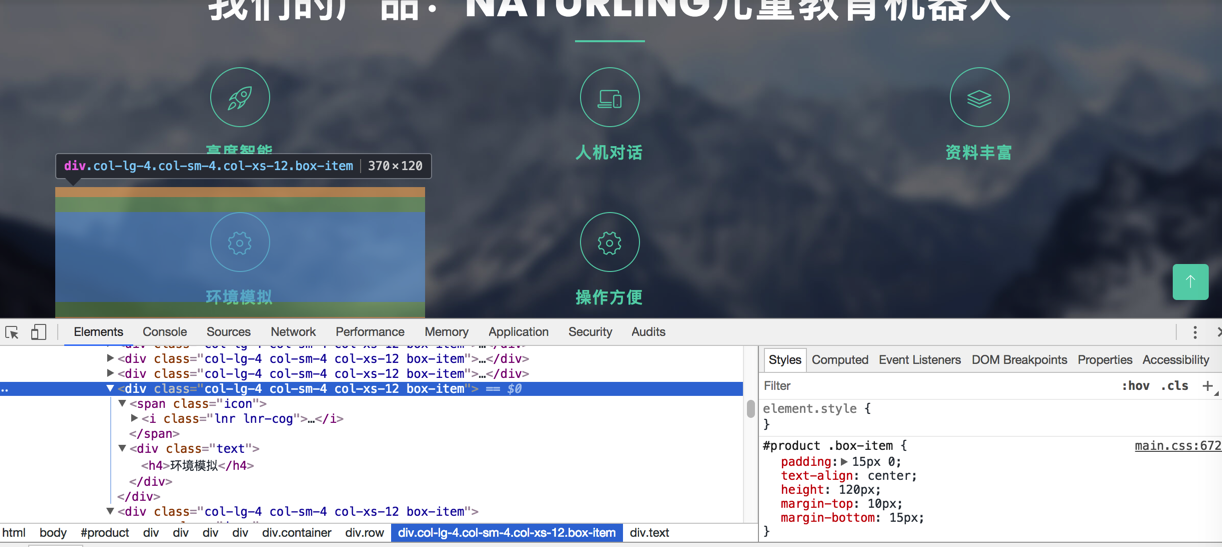The width and height of the screenshot is (1222, 547).
Task: Switch to the Properties pane tab
Action: click(x=1105, y=360)
